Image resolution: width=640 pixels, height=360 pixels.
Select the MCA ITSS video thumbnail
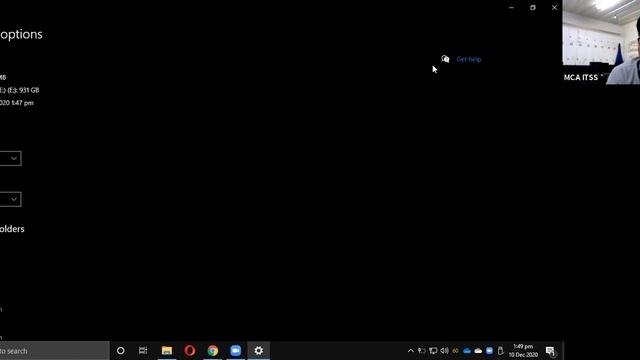click(x=601, y=42)
